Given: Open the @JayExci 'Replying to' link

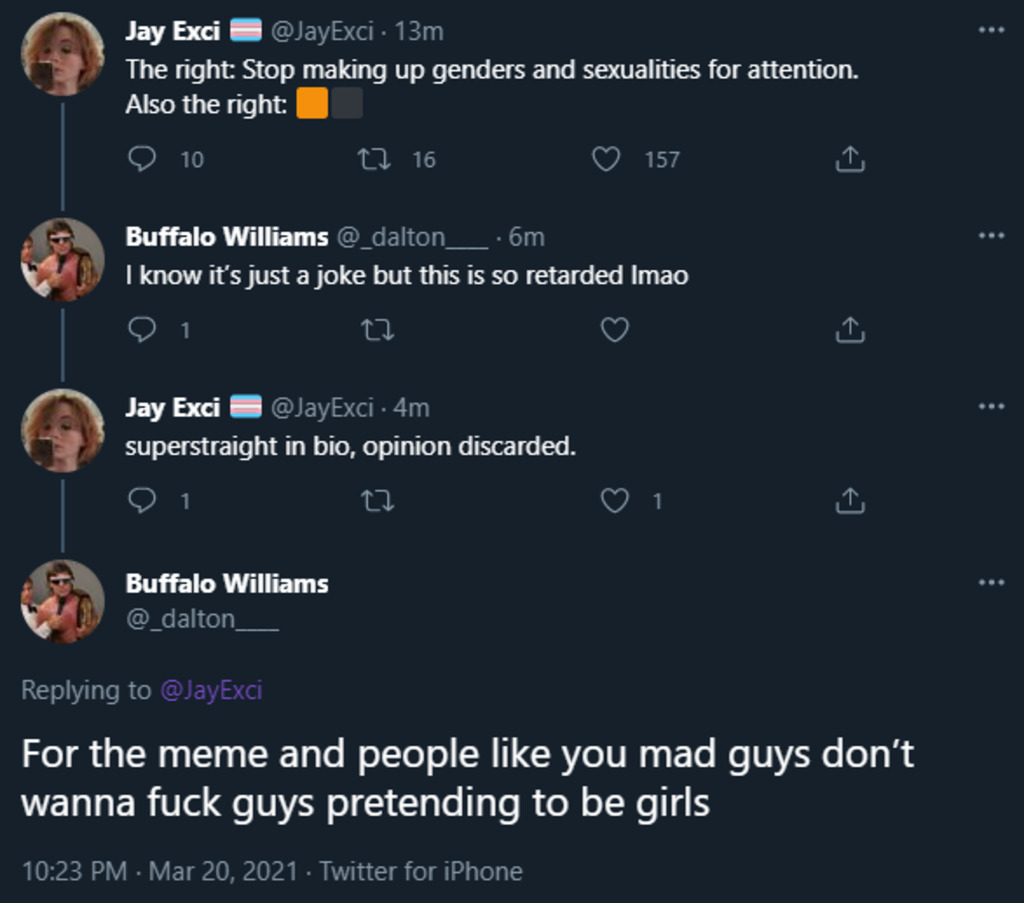Looking at the screenshot, I should (210, 690).
